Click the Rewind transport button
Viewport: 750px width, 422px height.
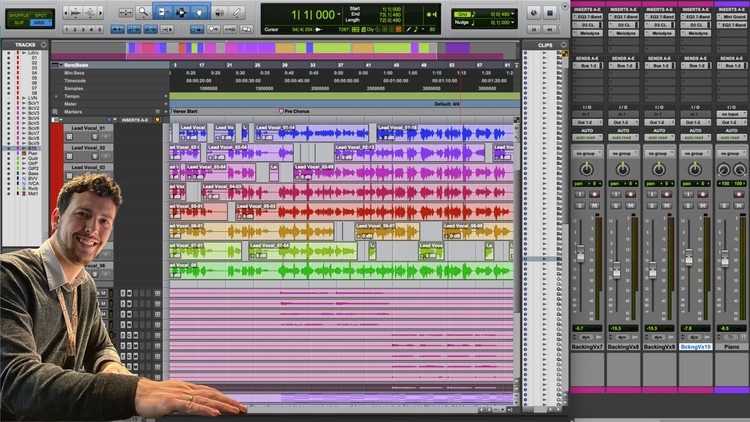click(x=550, y=30)
